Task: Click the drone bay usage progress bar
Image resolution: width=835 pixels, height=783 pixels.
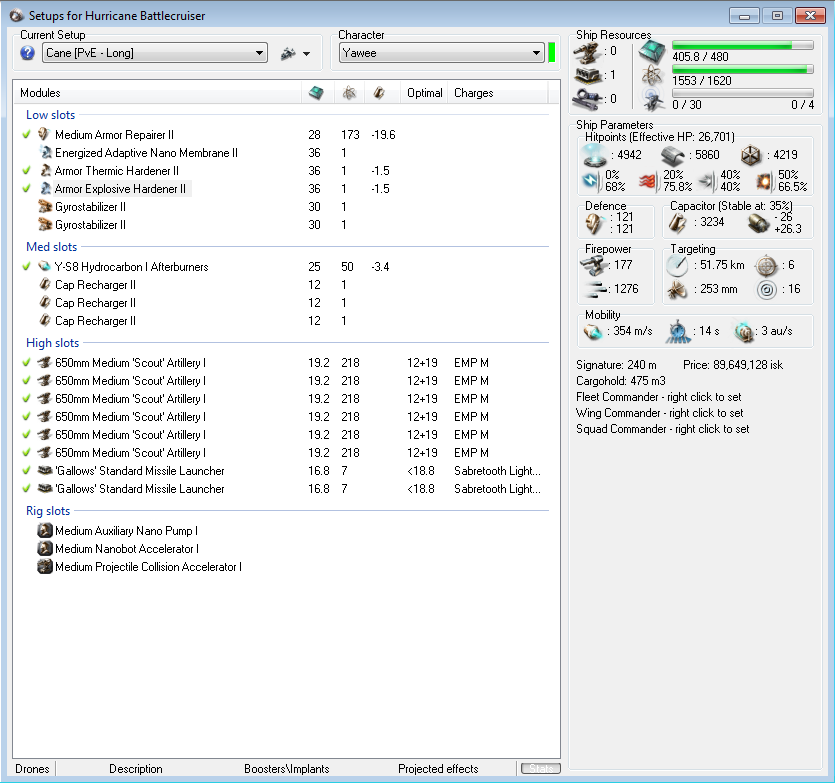Action: tap(742, 93)
